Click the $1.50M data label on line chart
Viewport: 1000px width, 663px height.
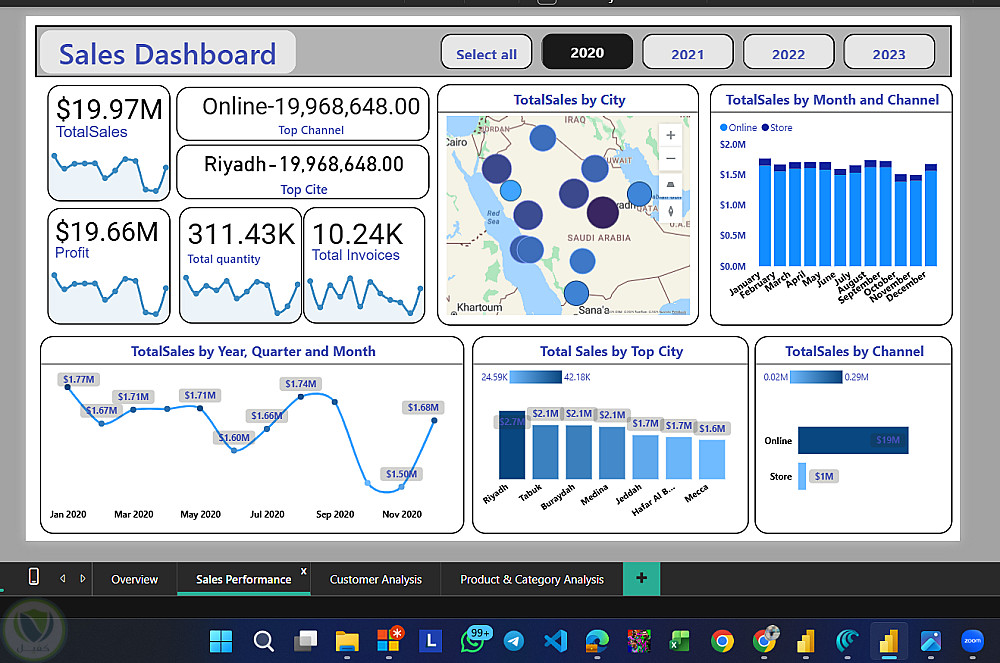coord(401,474)
